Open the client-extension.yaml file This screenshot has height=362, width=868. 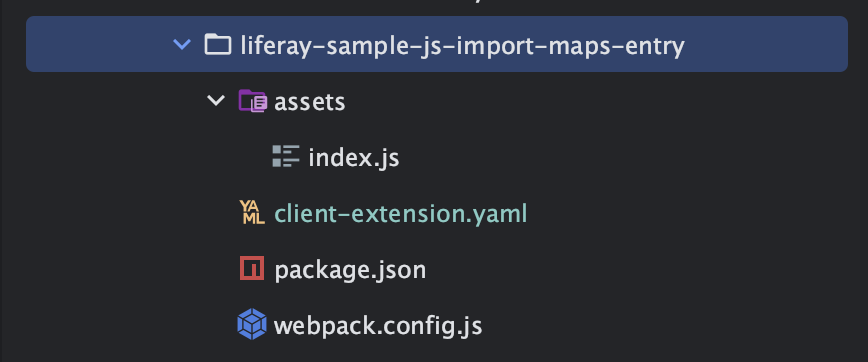tap(401, 214)
